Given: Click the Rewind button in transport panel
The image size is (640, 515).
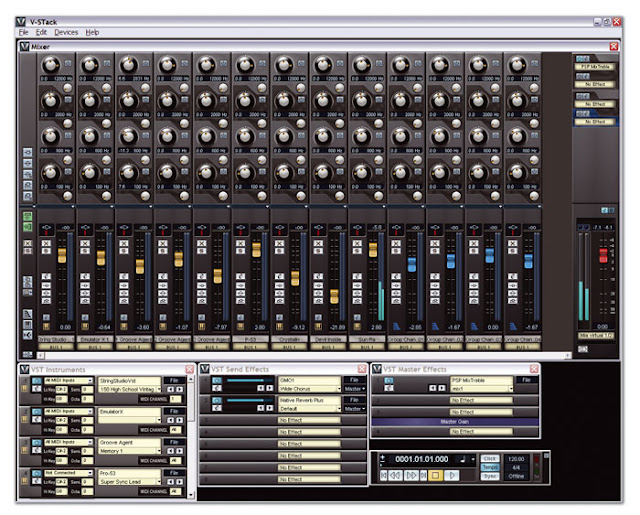Looking at the screenshot, I should click(x=395, y=475).
